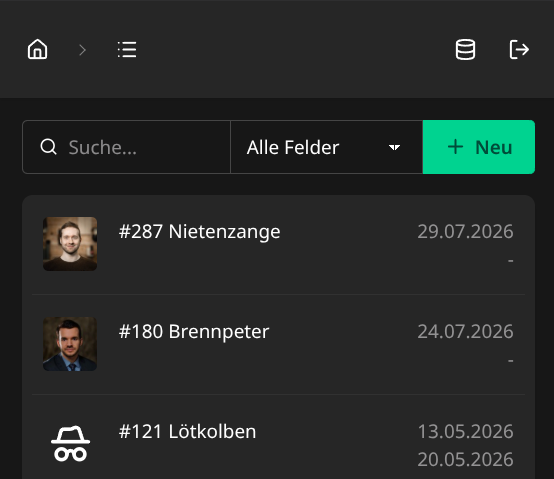The image size is (554, 479).
Task: Click the Nietenzange borrower photo thumbnail
Action: pyautogui.click(x=70, y=244)
